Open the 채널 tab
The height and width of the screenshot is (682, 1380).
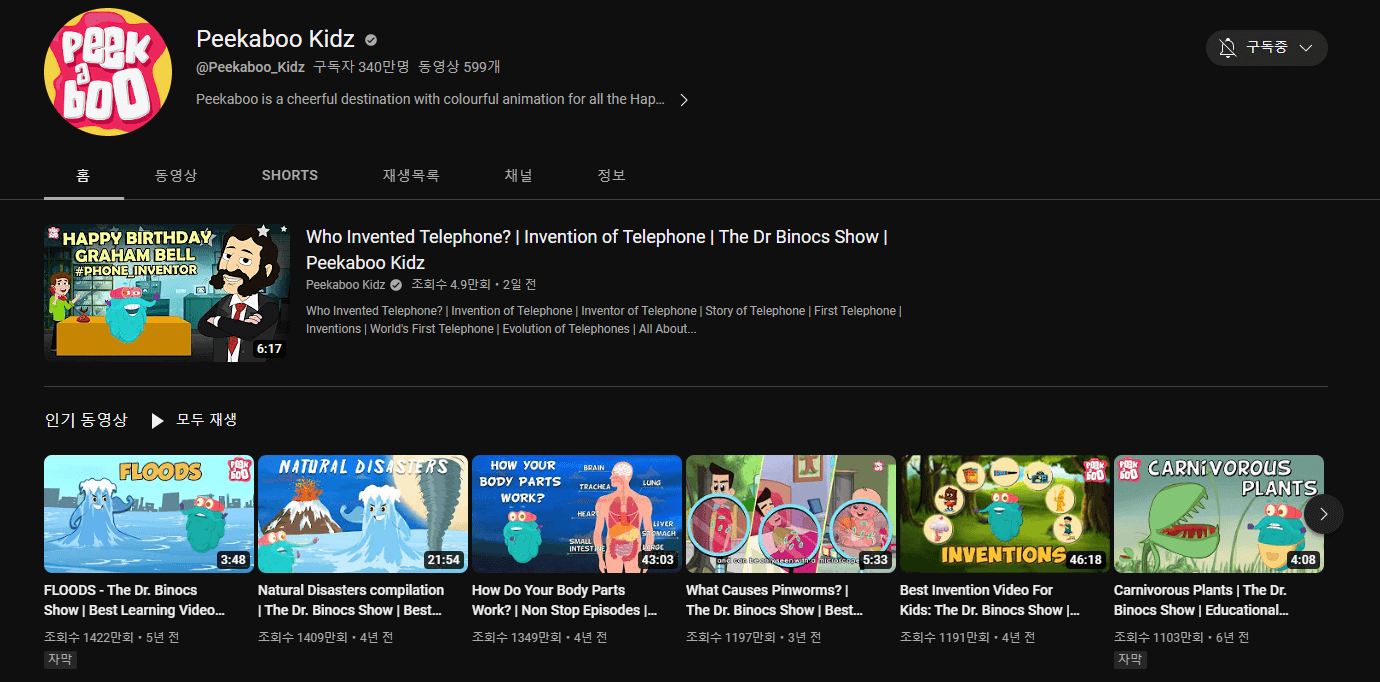[518, 175]
